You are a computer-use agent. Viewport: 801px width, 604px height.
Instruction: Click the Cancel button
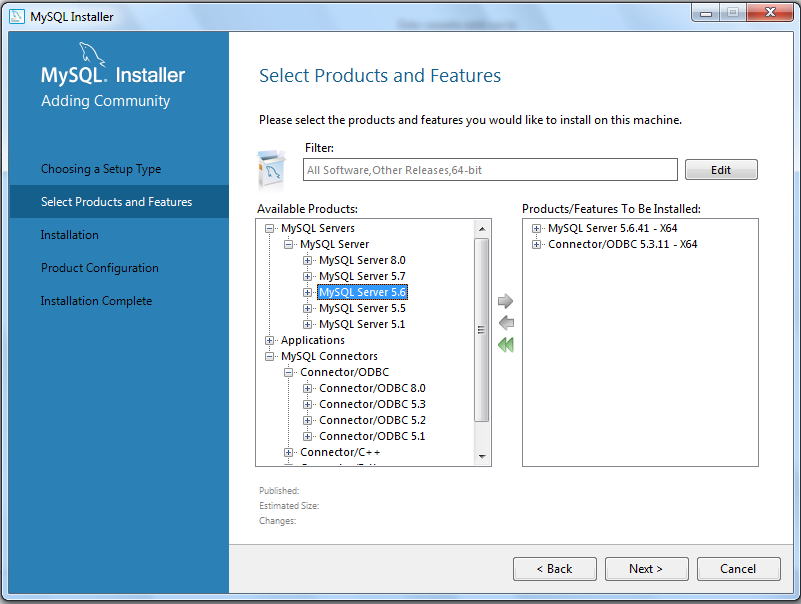point(738,569)
